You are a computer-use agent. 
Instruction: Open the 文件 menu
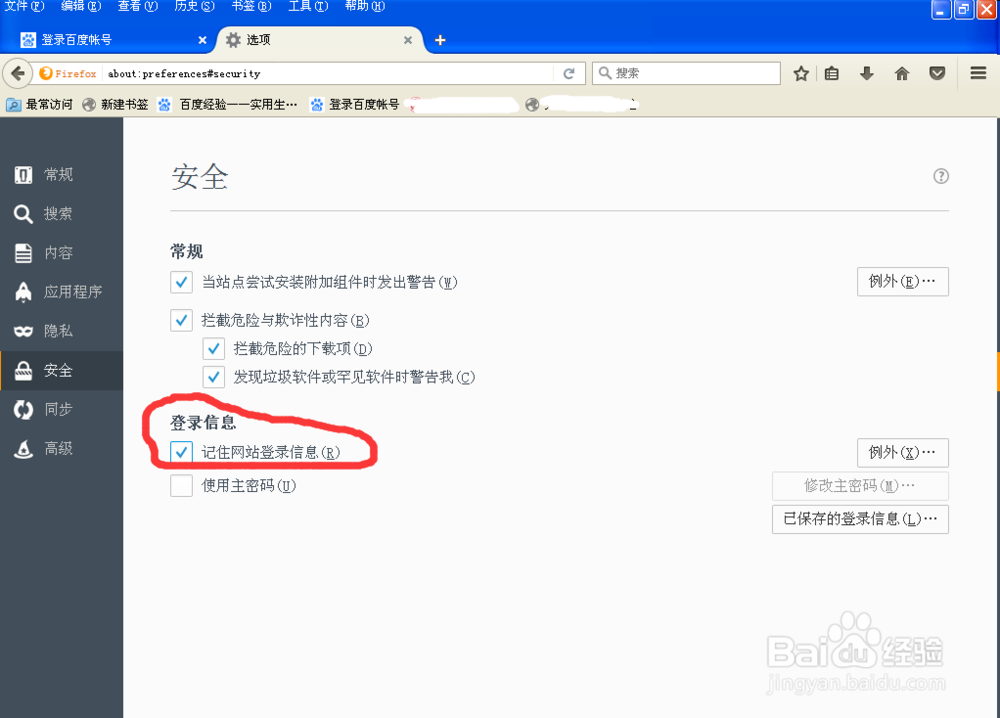(x=24, y=6)
